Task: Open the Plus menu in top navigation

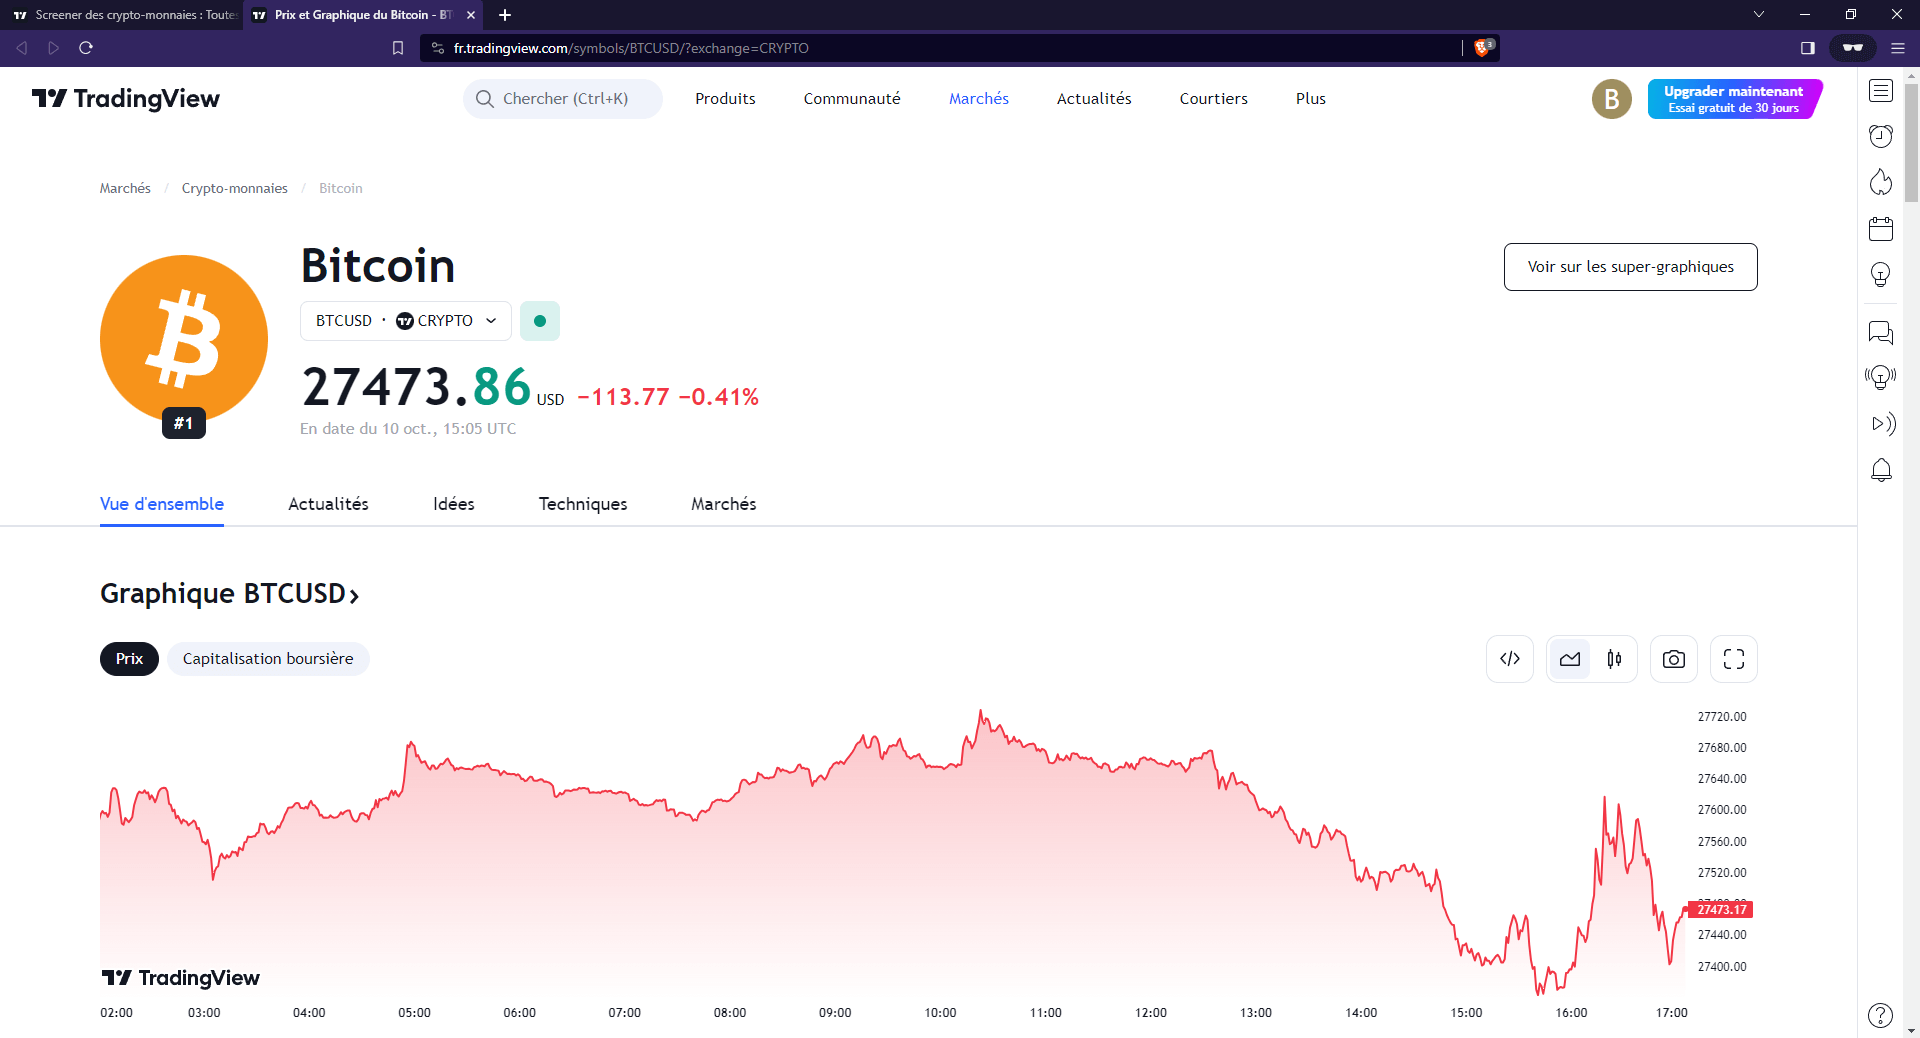Action: coord(1310,98)
